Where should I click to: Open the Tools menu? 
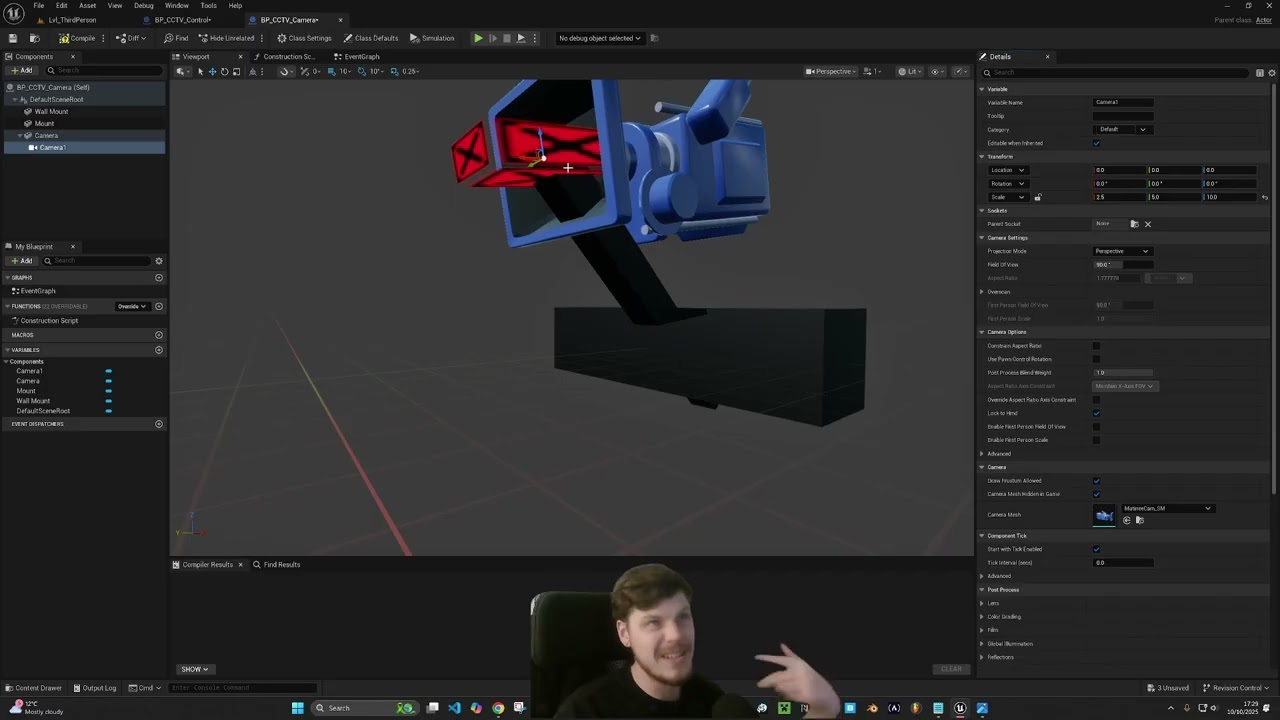(x=208, y=5)
